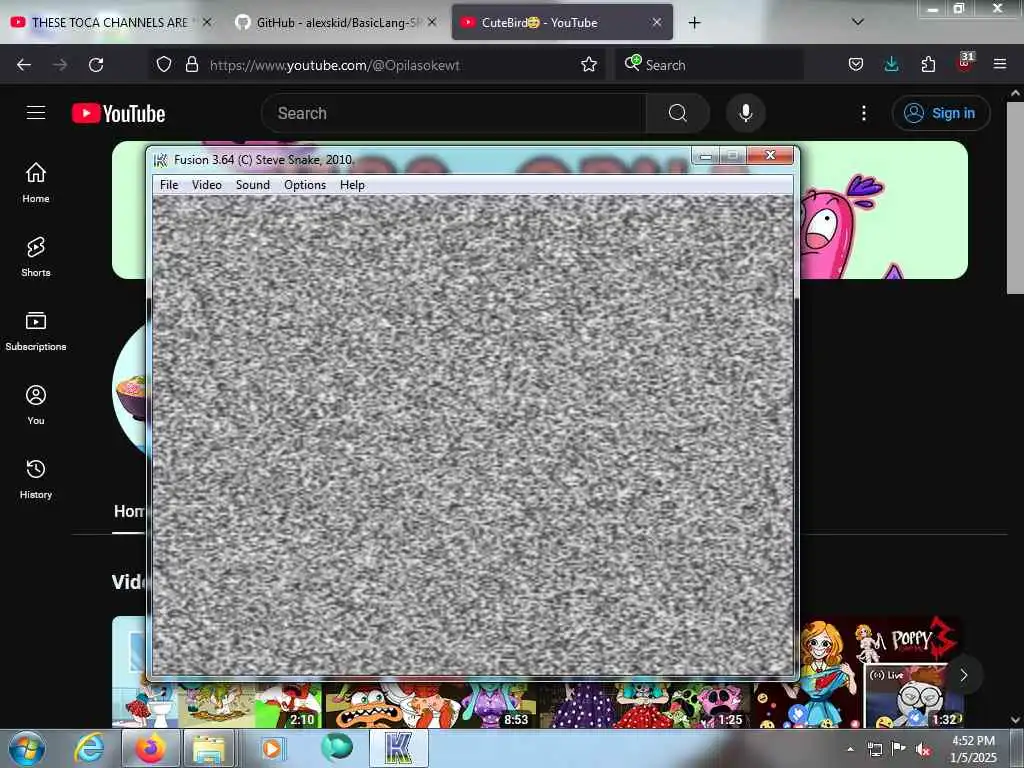The image size is (1024, 768).
Task: Launch Internet Explorer from the taskbar
Action: click(x=88, y=749)
